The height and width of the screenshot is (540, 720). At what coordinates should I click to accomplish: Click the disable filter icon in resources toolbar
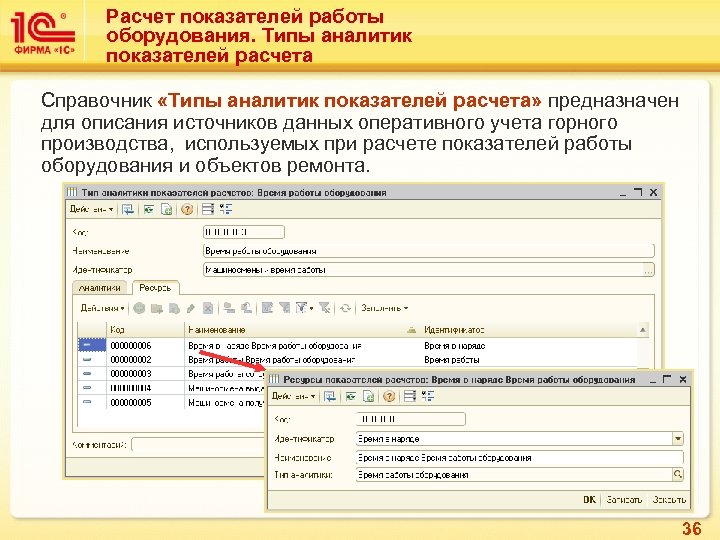click(x=325, y=308)
